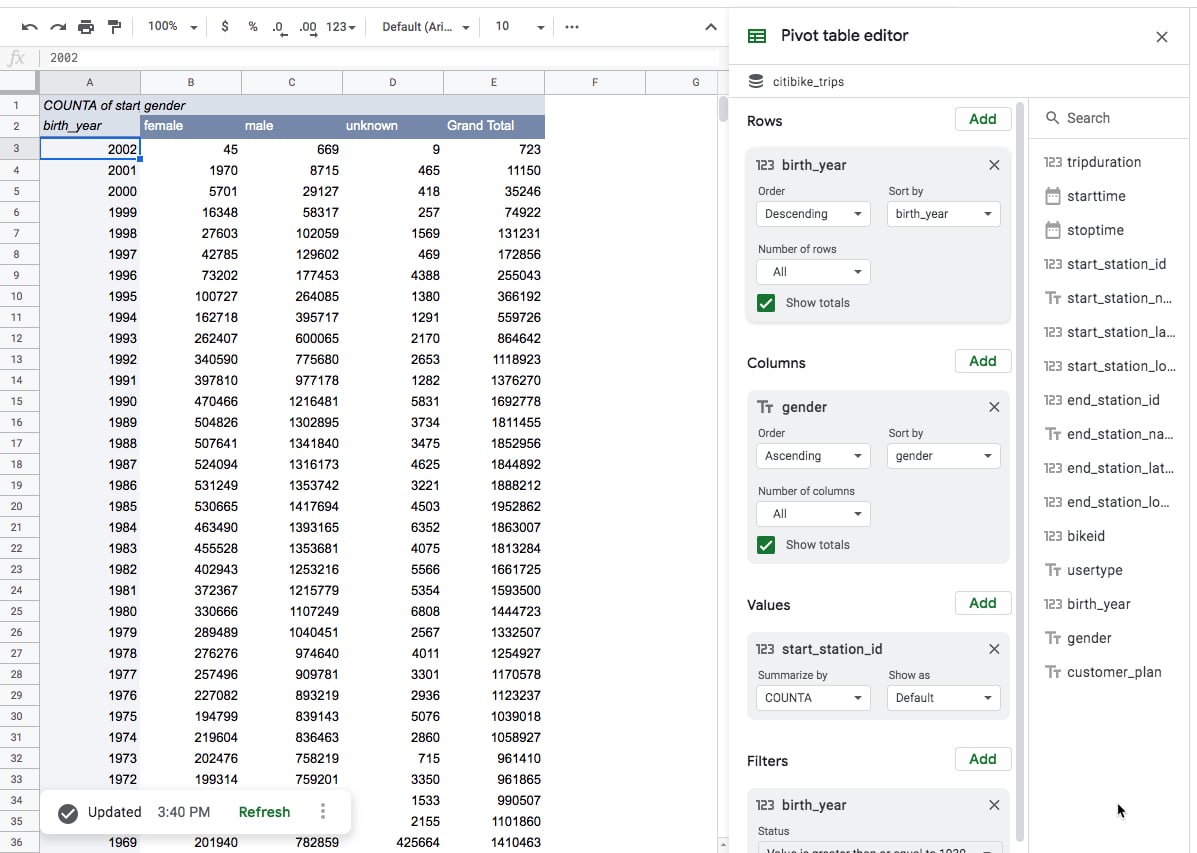The height and width of the screenshot is (853, 1197).
Task: Open the birth_year sort Order dropdown
Action: click(x=812, y=213)
